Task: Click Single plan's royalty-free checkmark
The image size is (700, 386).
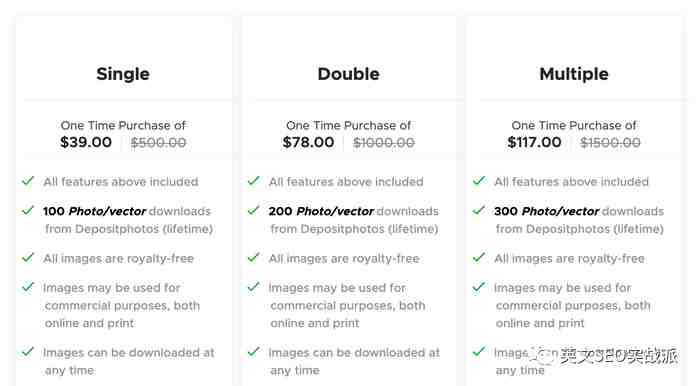Action: [x=28, y=257]
